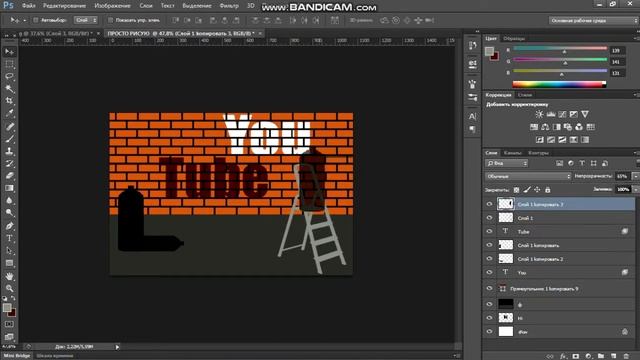The height and width of the screenshot is (360, 640).
Task: Select the Crop tool
Action: pyautogui.click(x=9, y=100)
